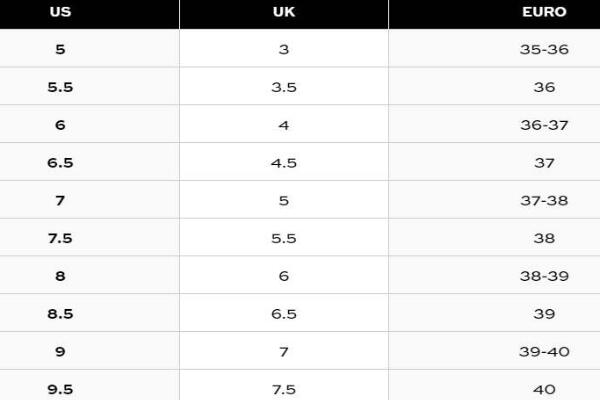Click the US column header
The image size is (600, 400).
point(60,14)
